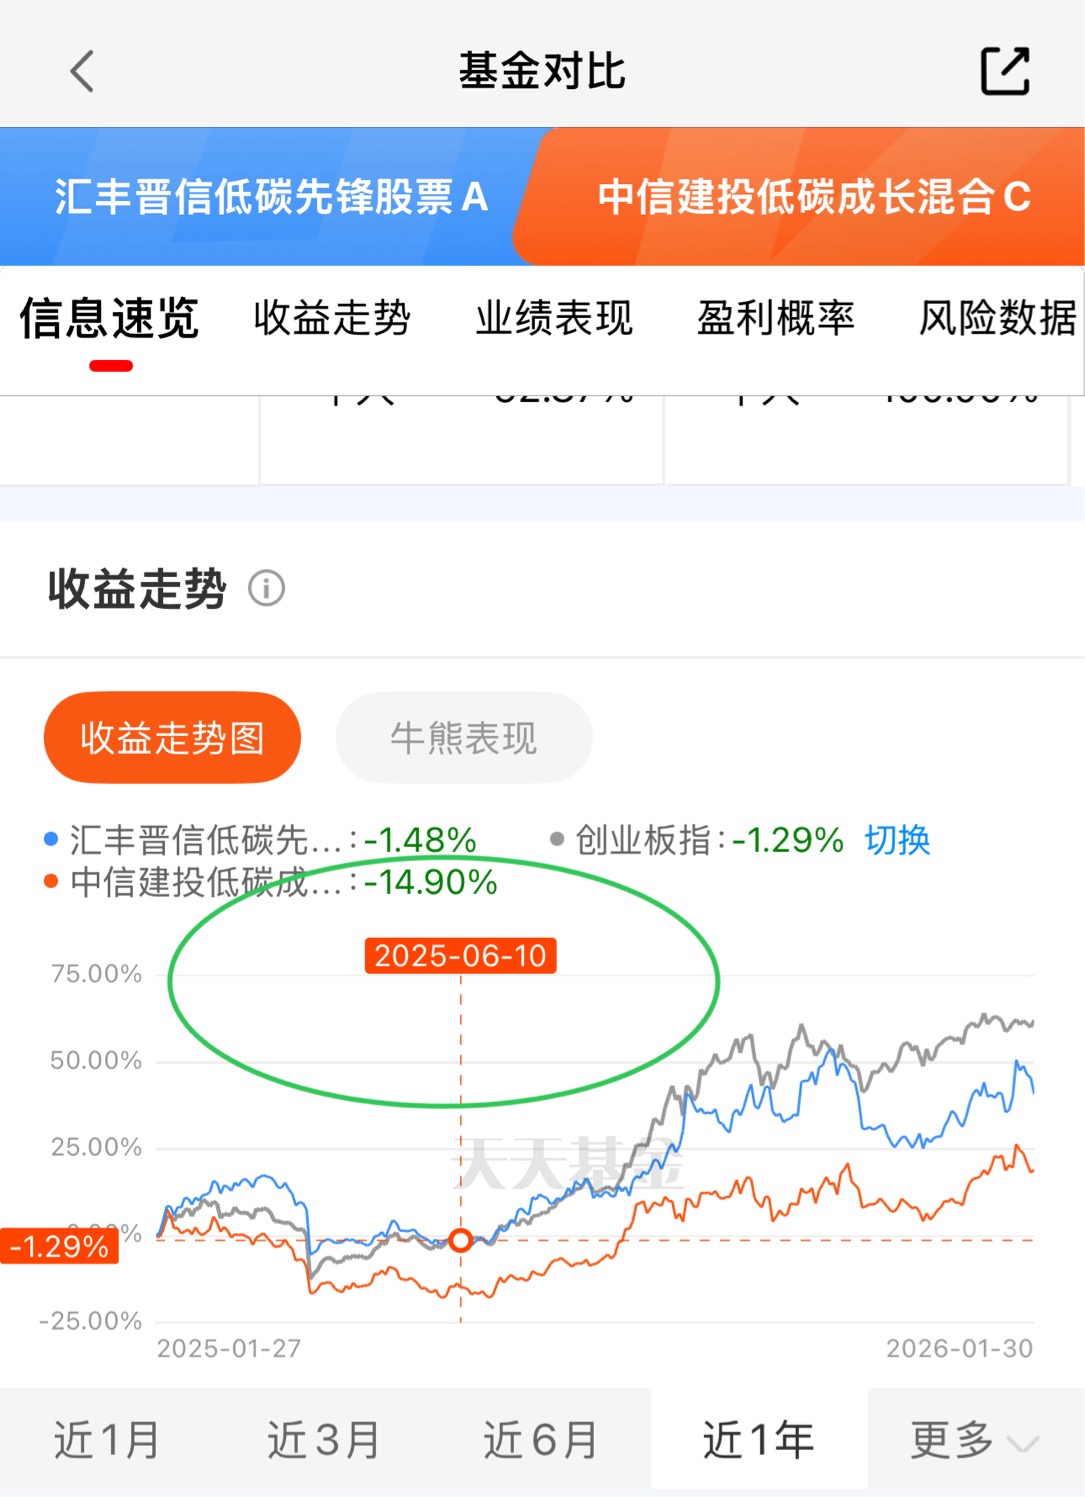Click the chart cursor marker circle

(460, 1240)
